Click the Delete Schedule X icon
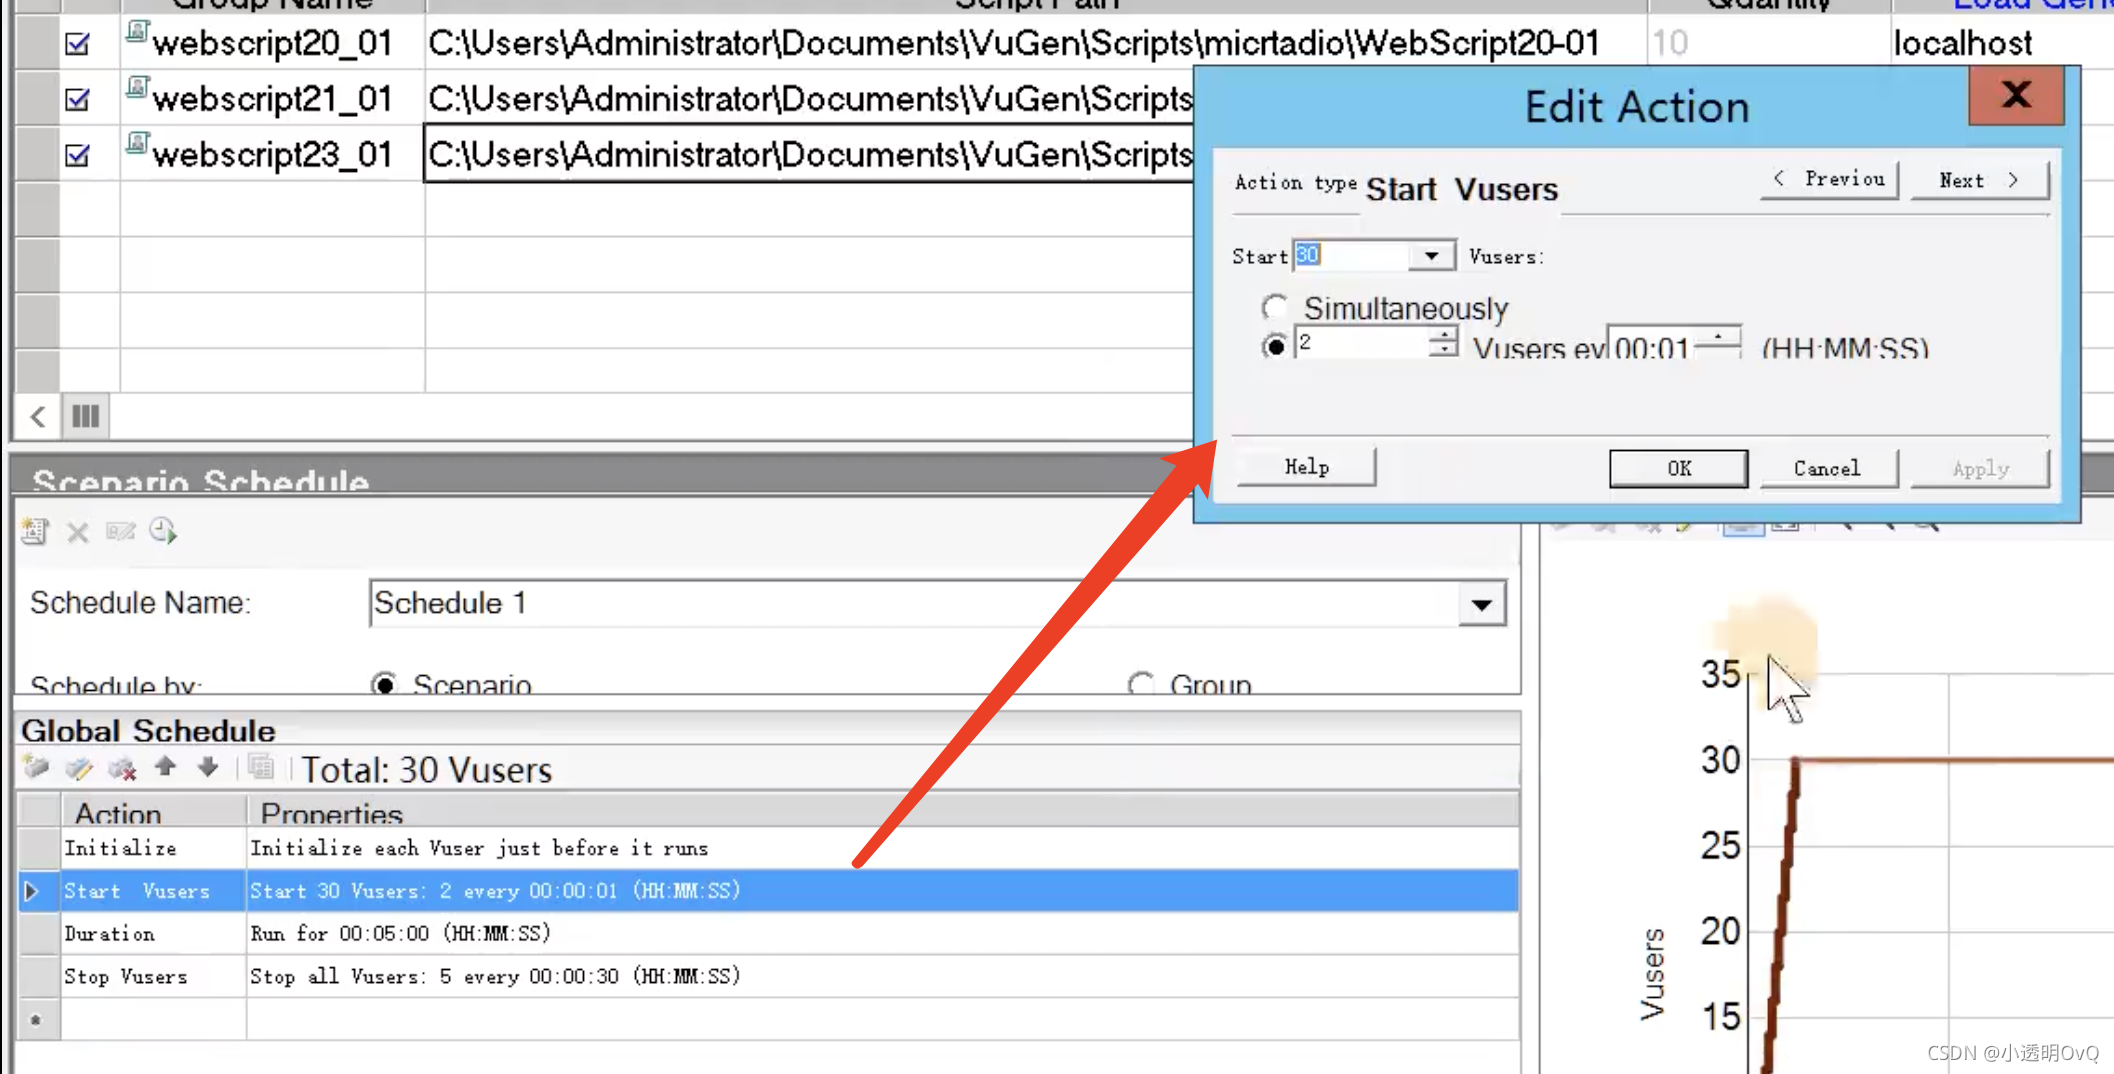 pyautogui.click(x=78, y=532)
